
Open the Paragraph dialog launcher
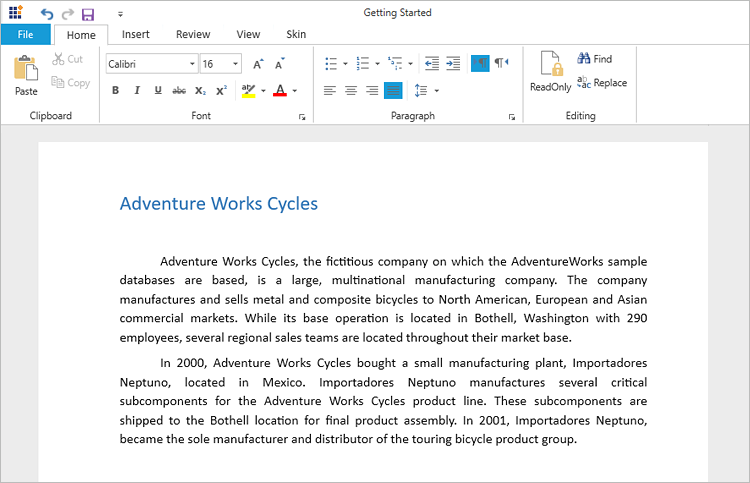tap(512, 117)
